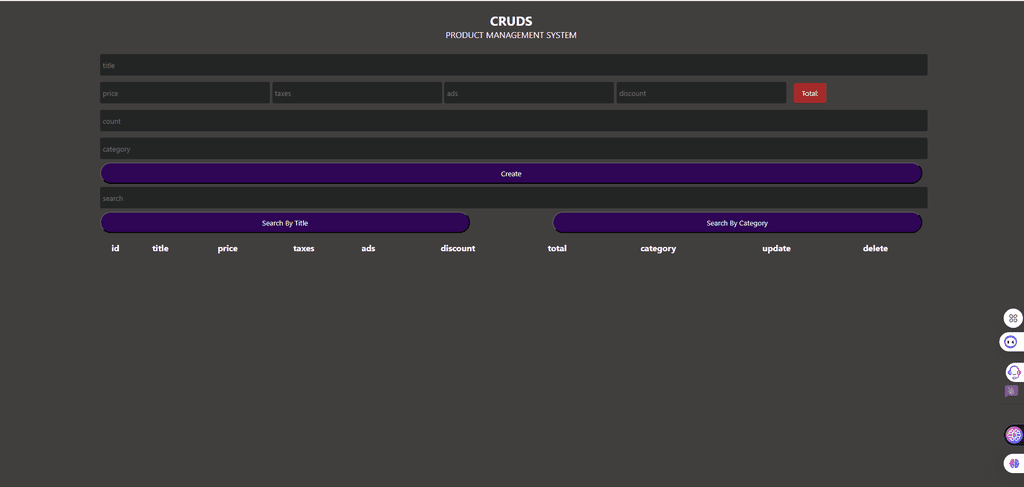Focus the price input field
The image size is (1024, 487).
[185, 93]
